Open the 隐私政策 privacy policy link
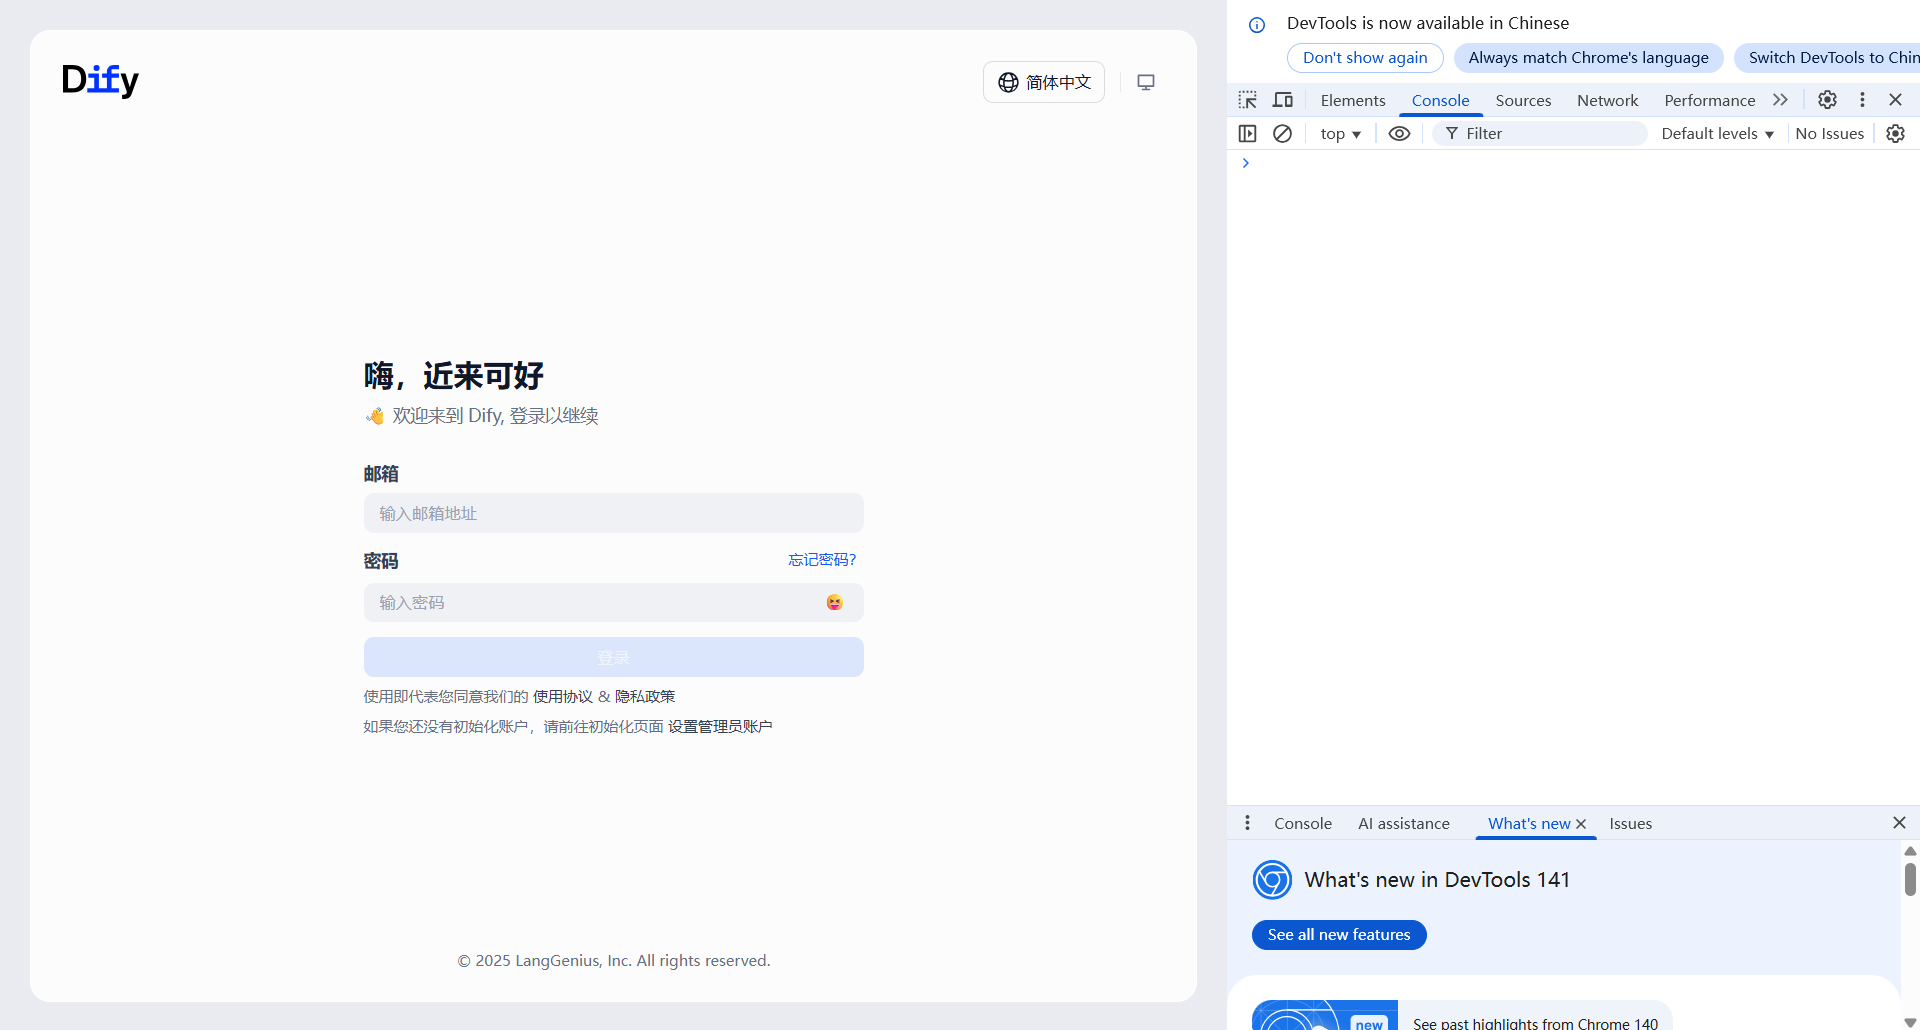The width and height of the screenshot is (1920, 1030). 645,696
